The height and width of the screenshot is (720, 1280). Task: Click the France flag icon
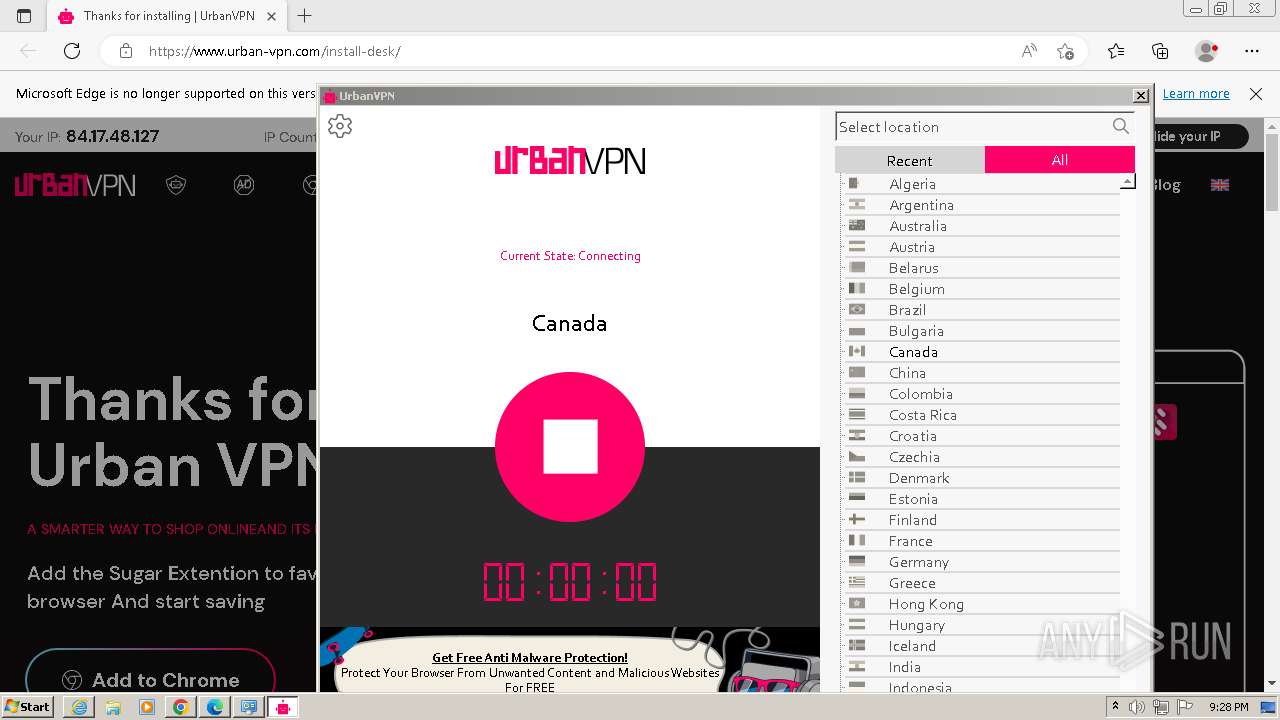click(857, 540)
